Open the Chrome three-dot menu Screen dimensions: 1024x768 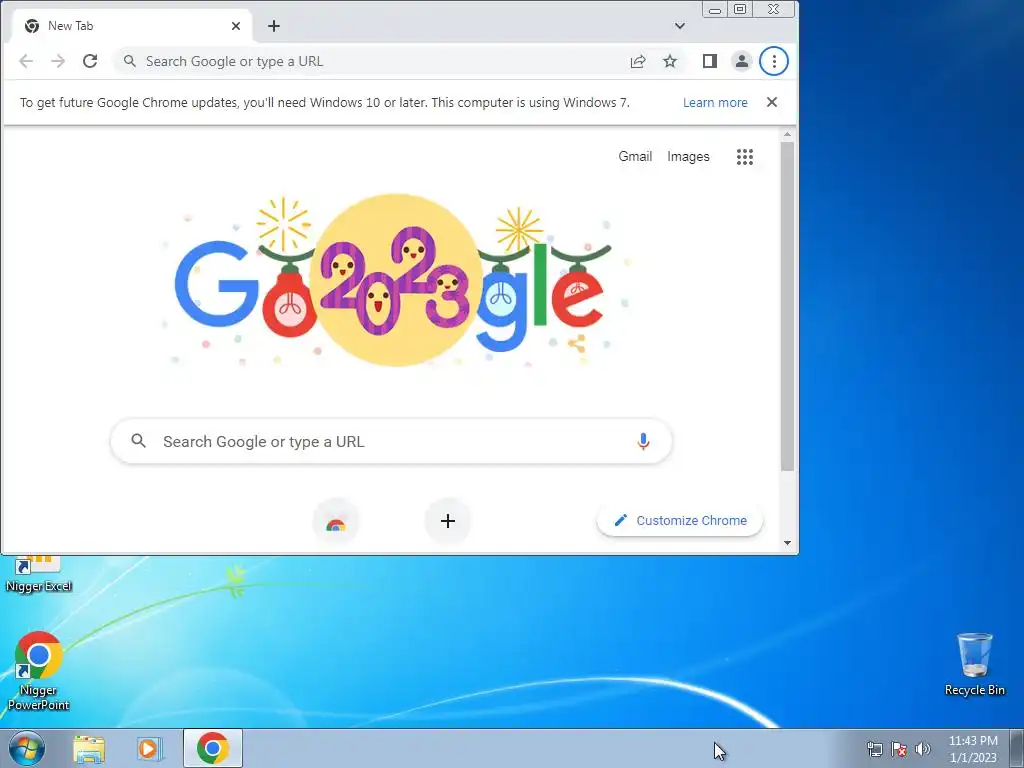click(774, 61)
